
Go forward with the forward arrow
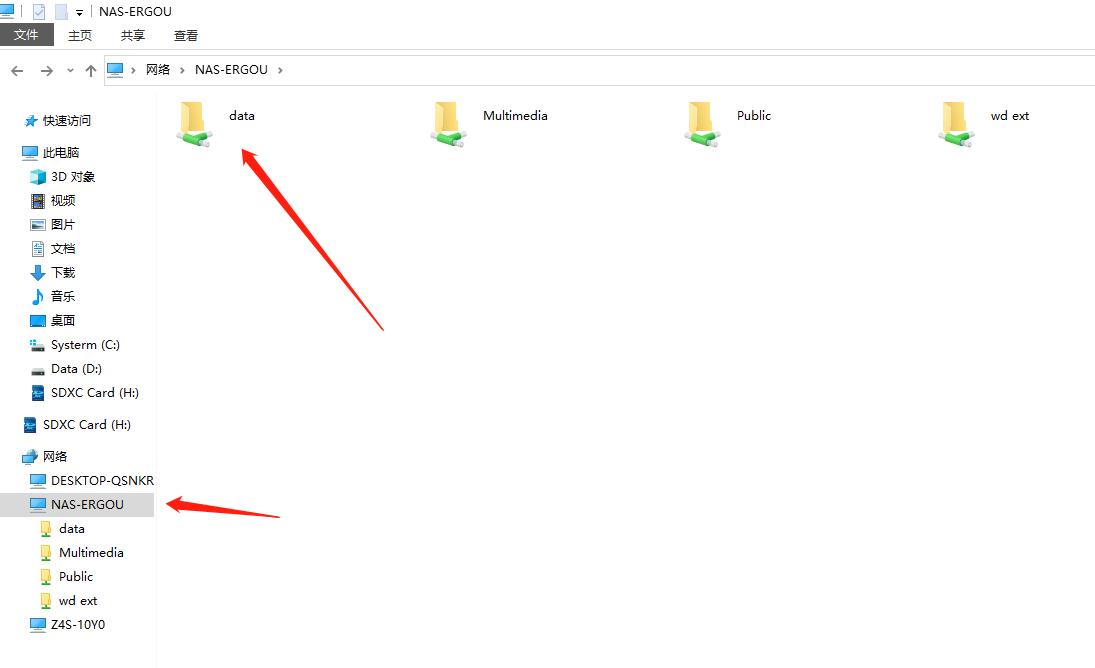pyautogui.click(x=46, y=70)
